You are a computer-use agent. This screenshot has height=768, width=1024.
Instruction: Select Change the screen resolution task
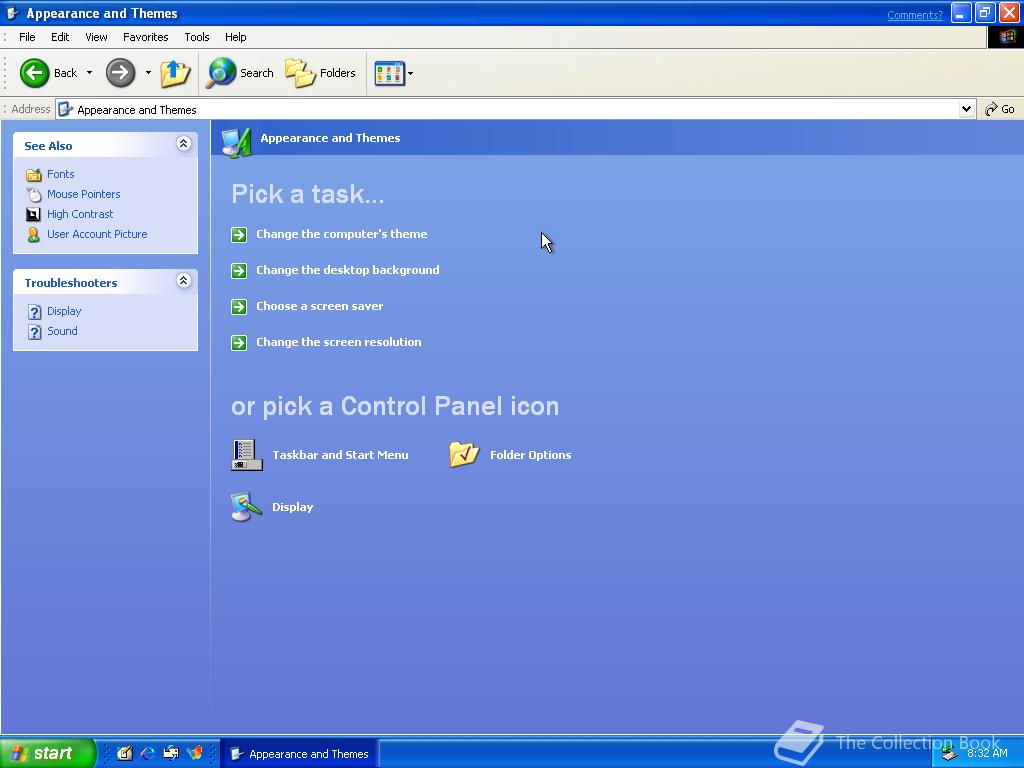[338, 342]
